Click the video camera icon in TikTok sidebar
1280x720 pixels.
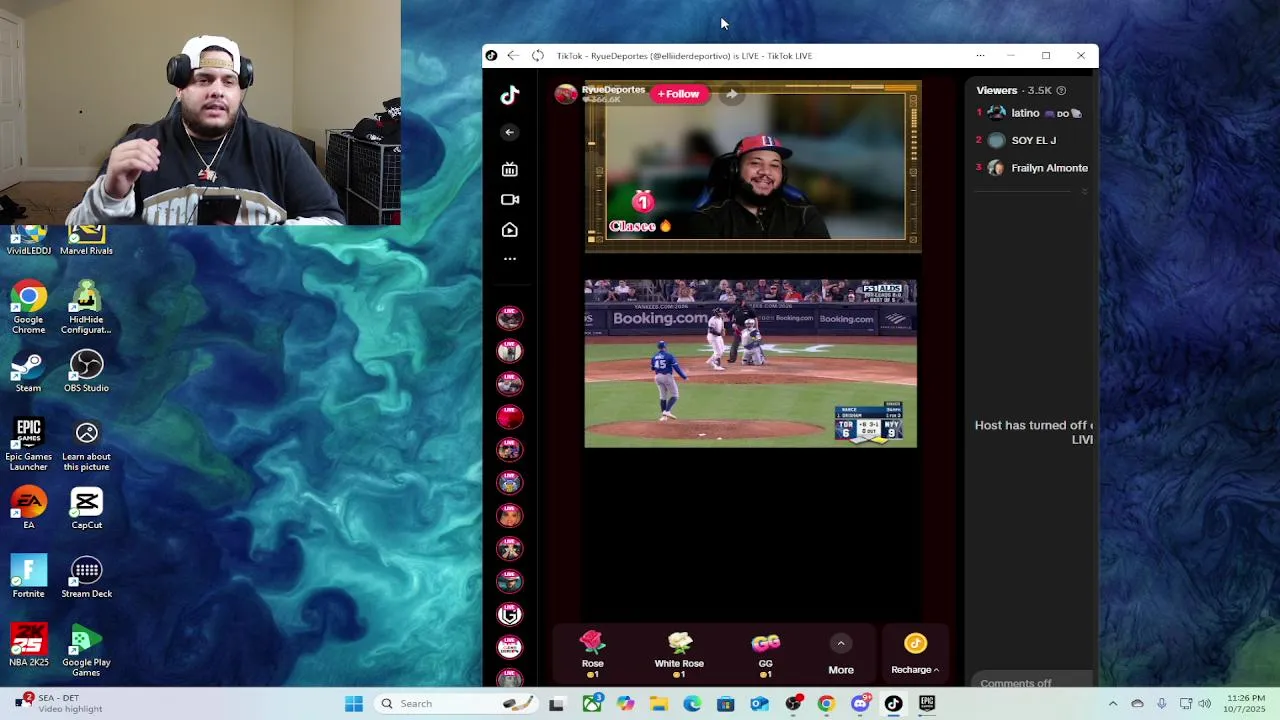pos(510,199)
